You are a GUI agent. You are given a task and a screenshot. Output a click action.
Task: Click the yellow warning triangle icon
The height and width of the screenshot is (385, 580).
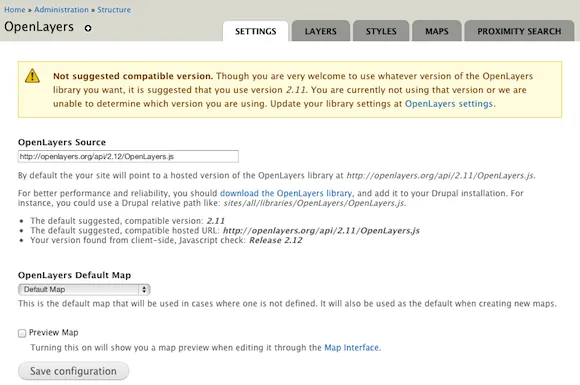point(32,75)
